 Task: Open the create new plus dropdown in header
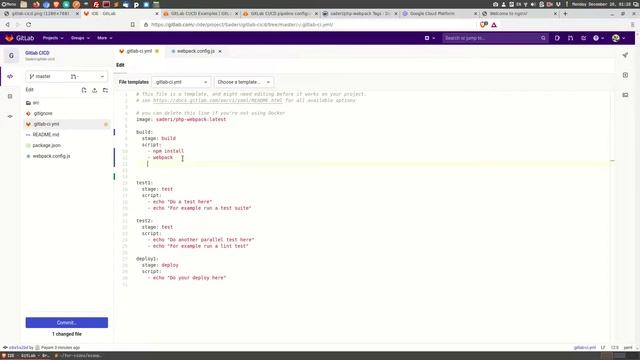pyautogui.click(x=429, y=38)
